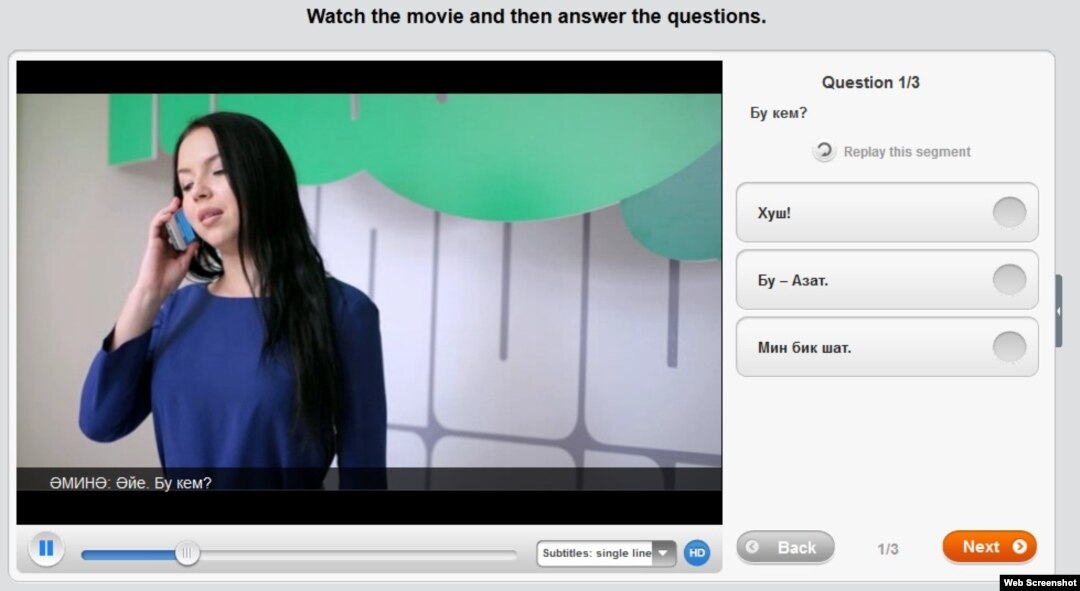The image size is (1080, 591).
Task: Go Back to previous step
Action: point(785,548)
